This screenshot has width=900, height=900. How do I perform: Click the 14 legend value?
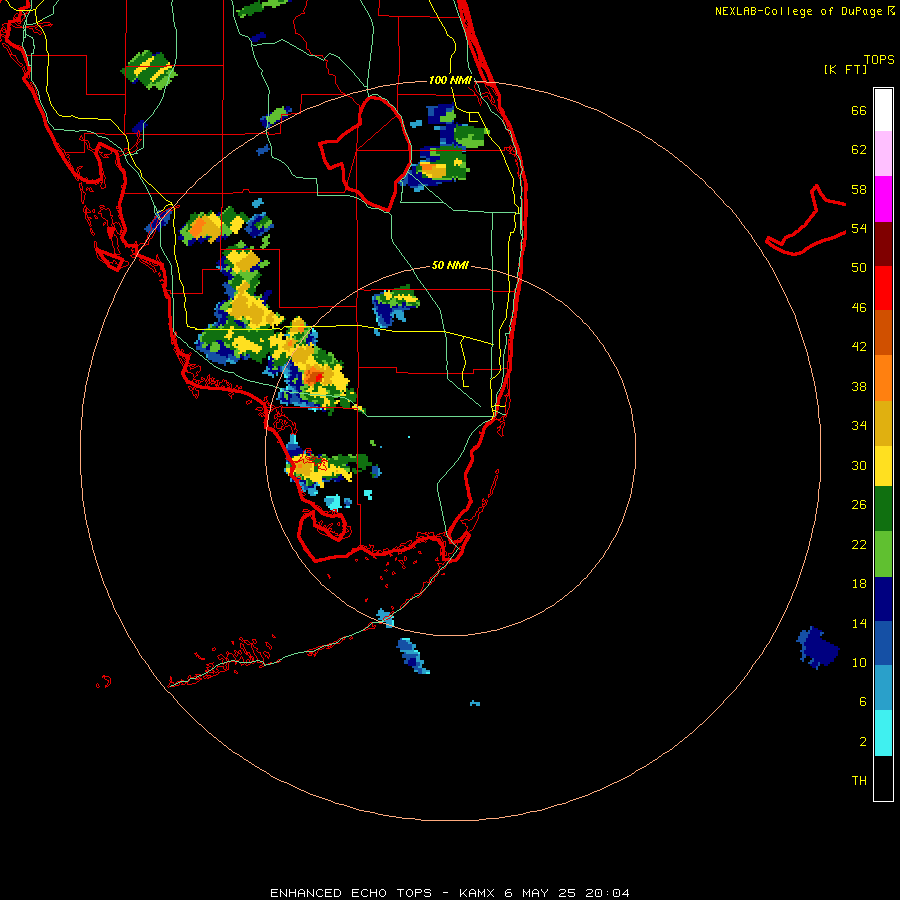[859, 623]
